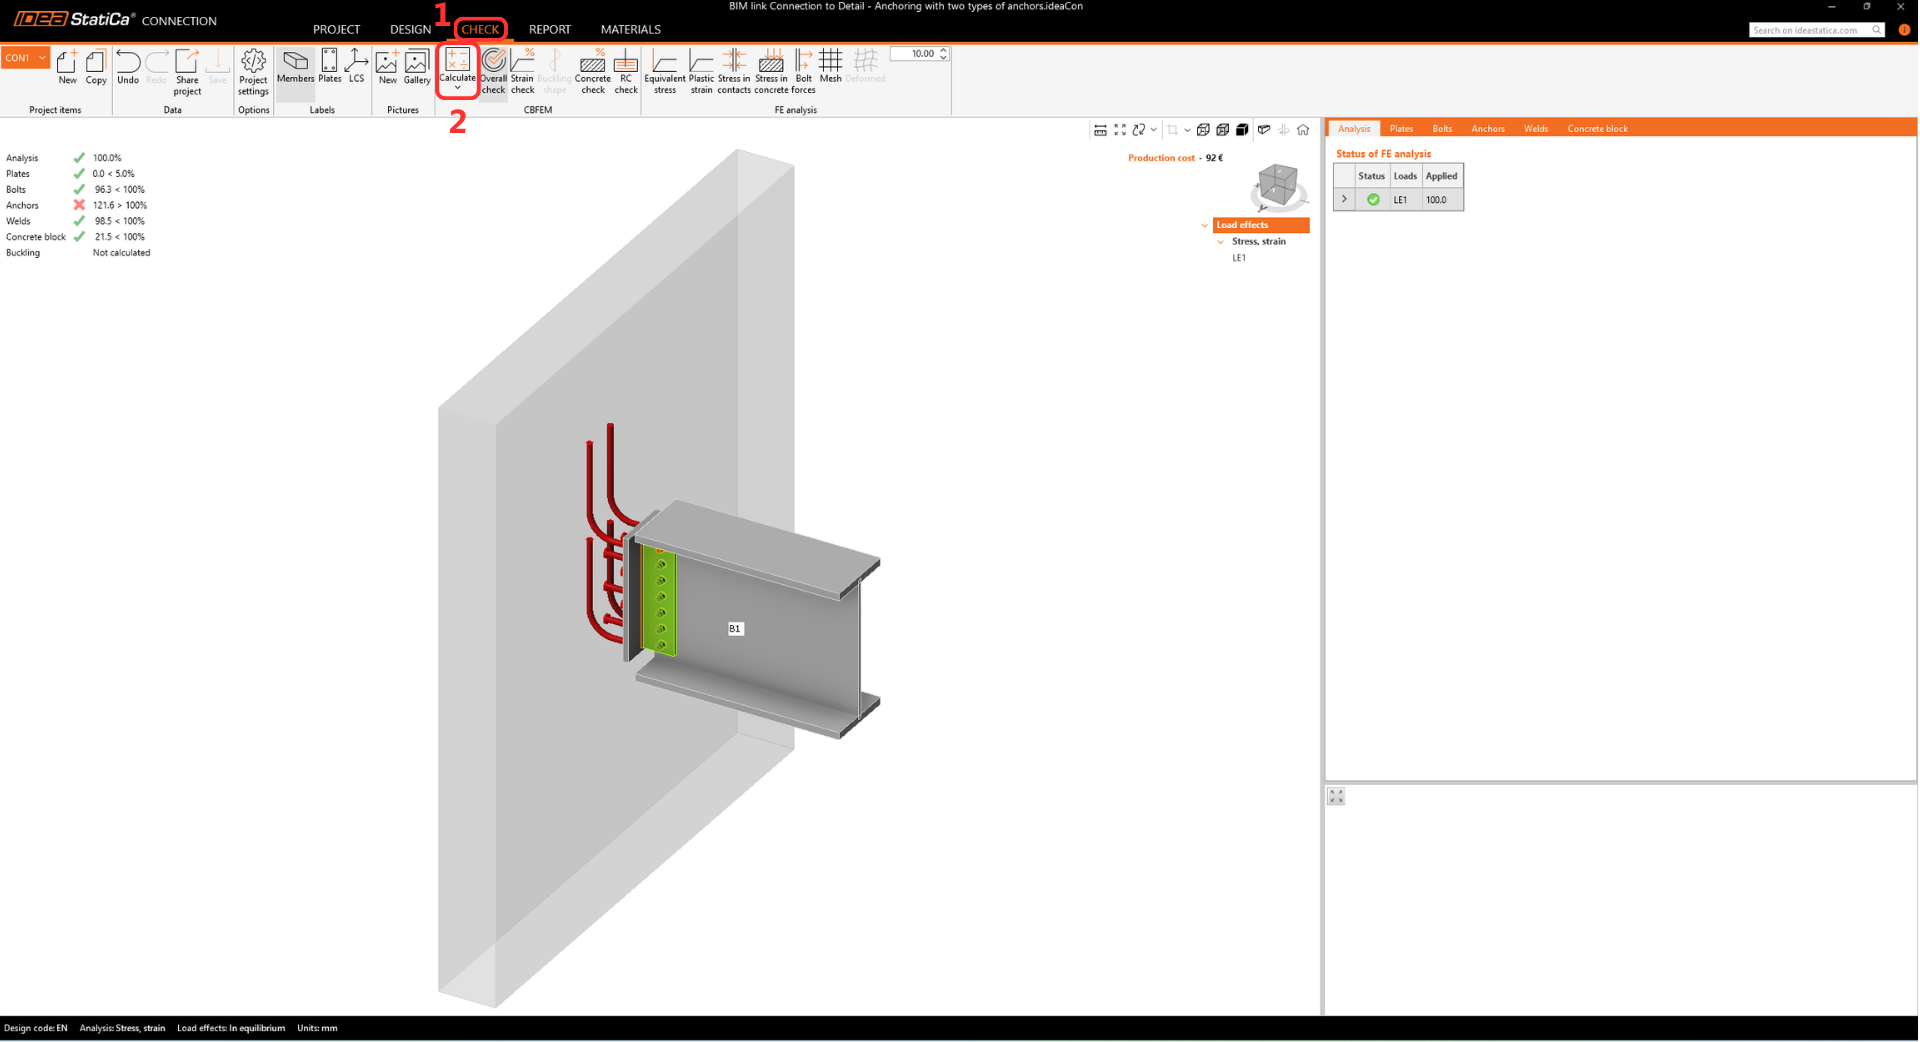This screenshot has width=1920, height=1042.
Task: Toggle the Mesh display
Action: pos(830,67)
